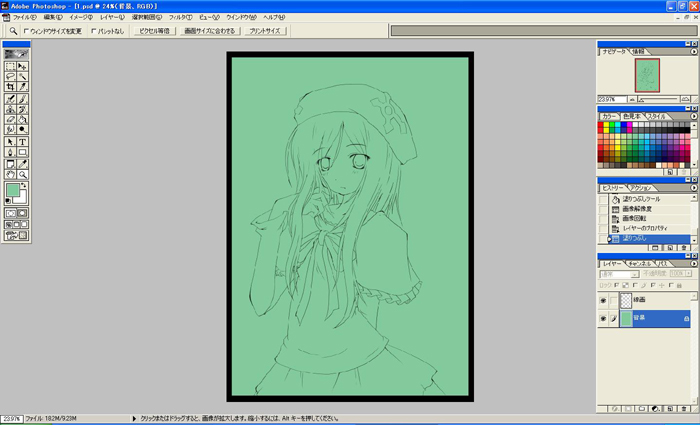Open the Swatches panel flyout menu

[694, 116]
